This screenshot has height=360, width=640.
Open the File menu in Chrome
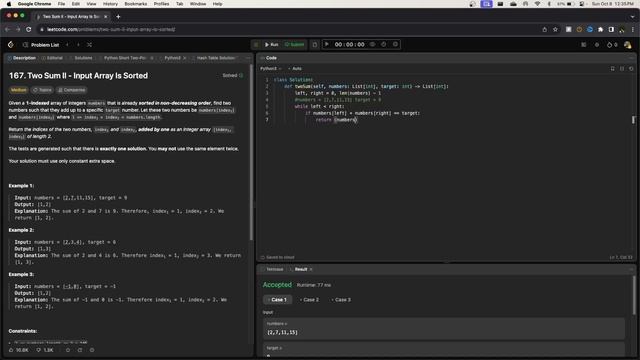[x=61, y=4]
